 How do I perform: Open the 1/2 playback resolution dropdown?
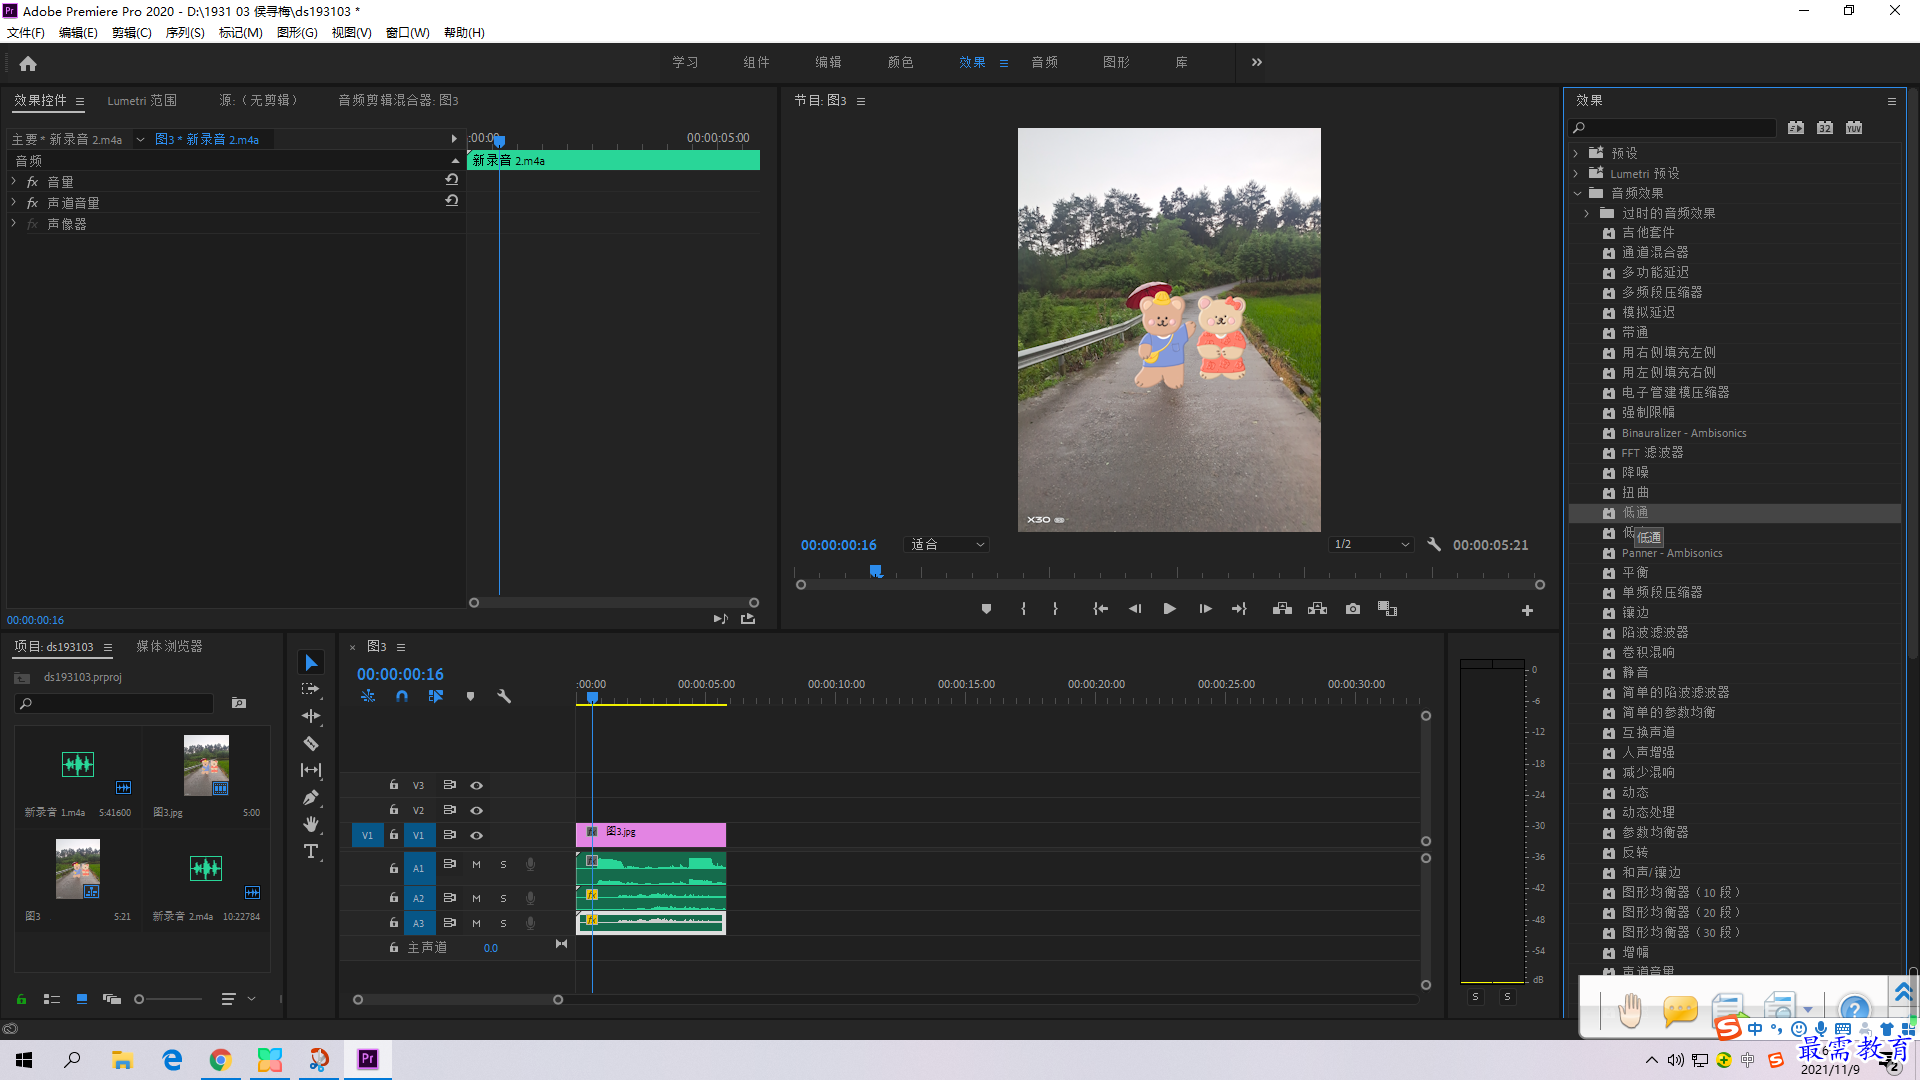pos(1372,545)
